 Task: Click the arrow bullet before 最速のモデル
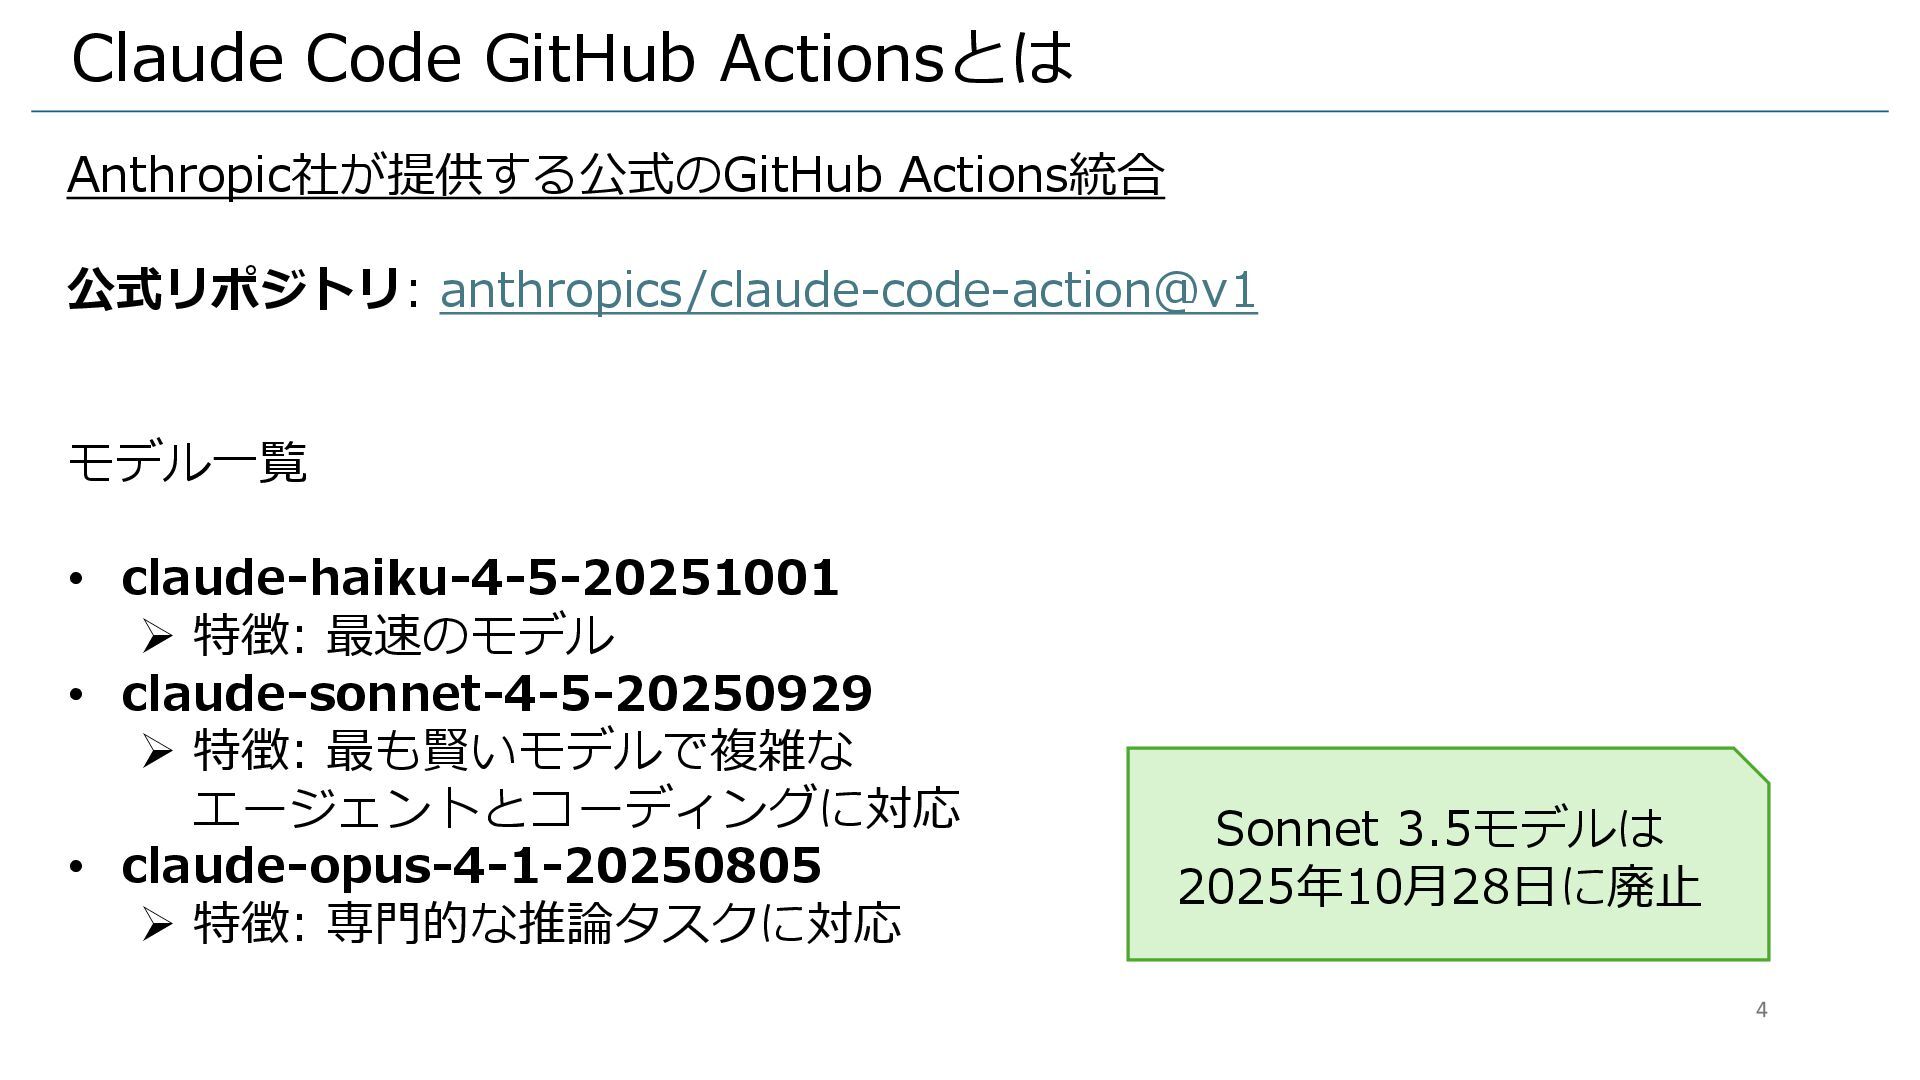coord(157,635)
